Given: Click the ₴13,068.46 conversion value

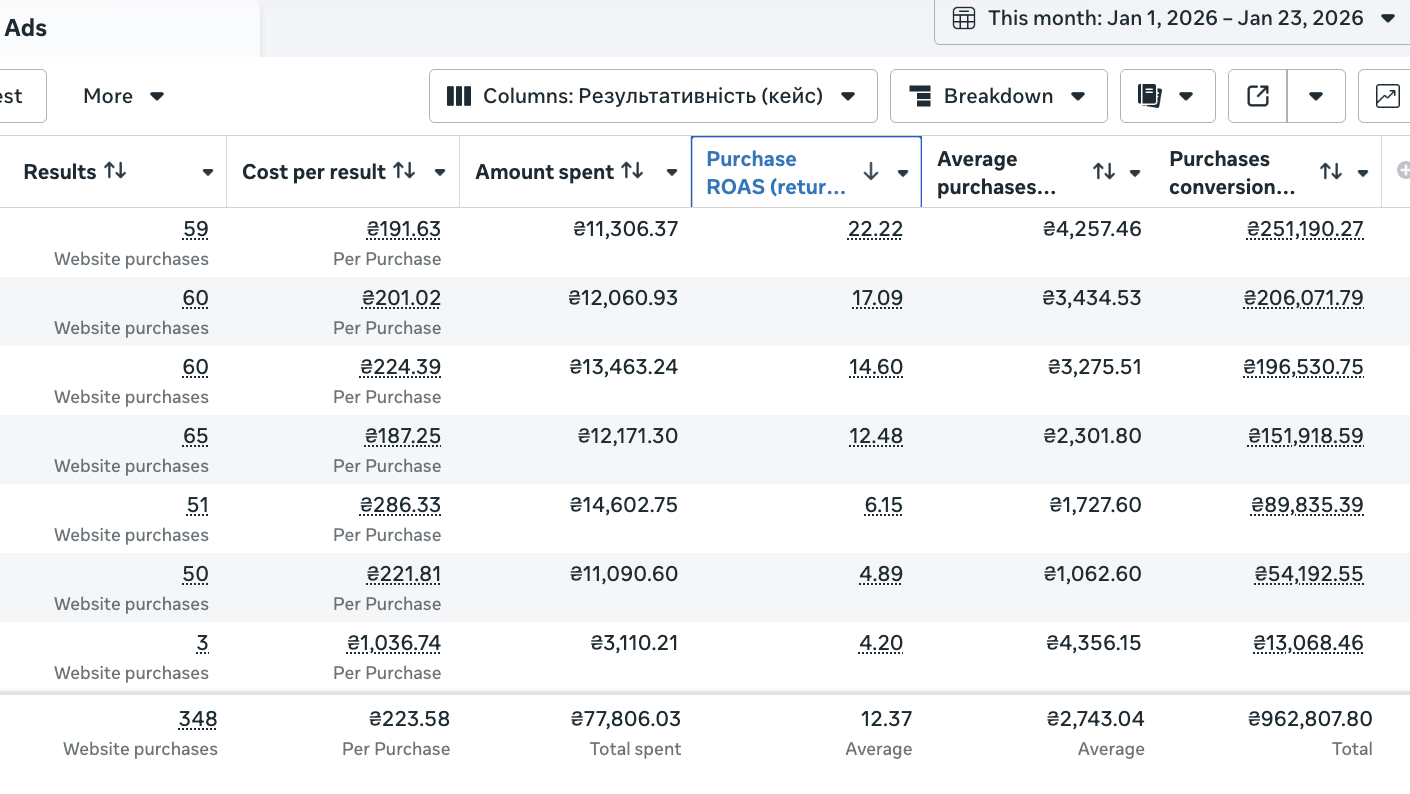Looking at the screenshot, I should click(x=1308, y=643).
